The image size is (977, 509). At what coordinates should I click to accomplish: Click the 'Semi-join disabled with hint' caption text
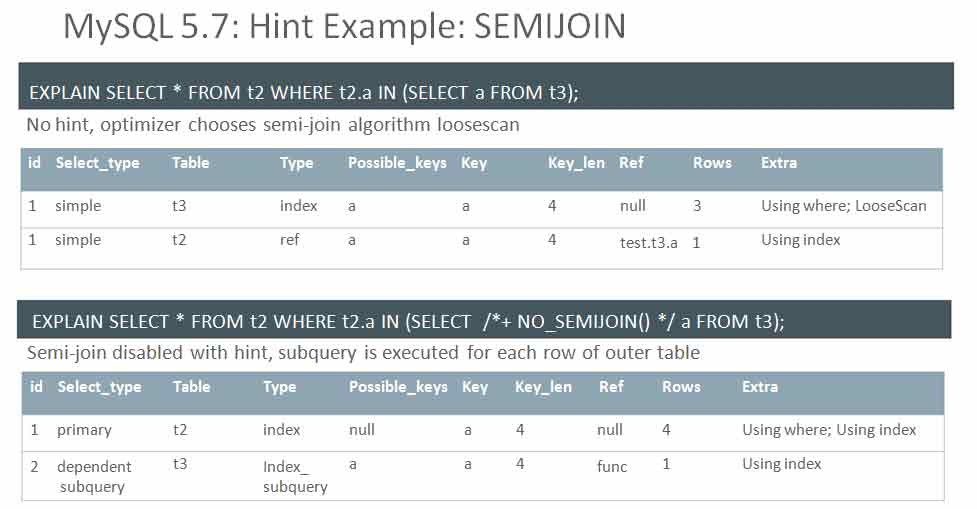[363, 353]
